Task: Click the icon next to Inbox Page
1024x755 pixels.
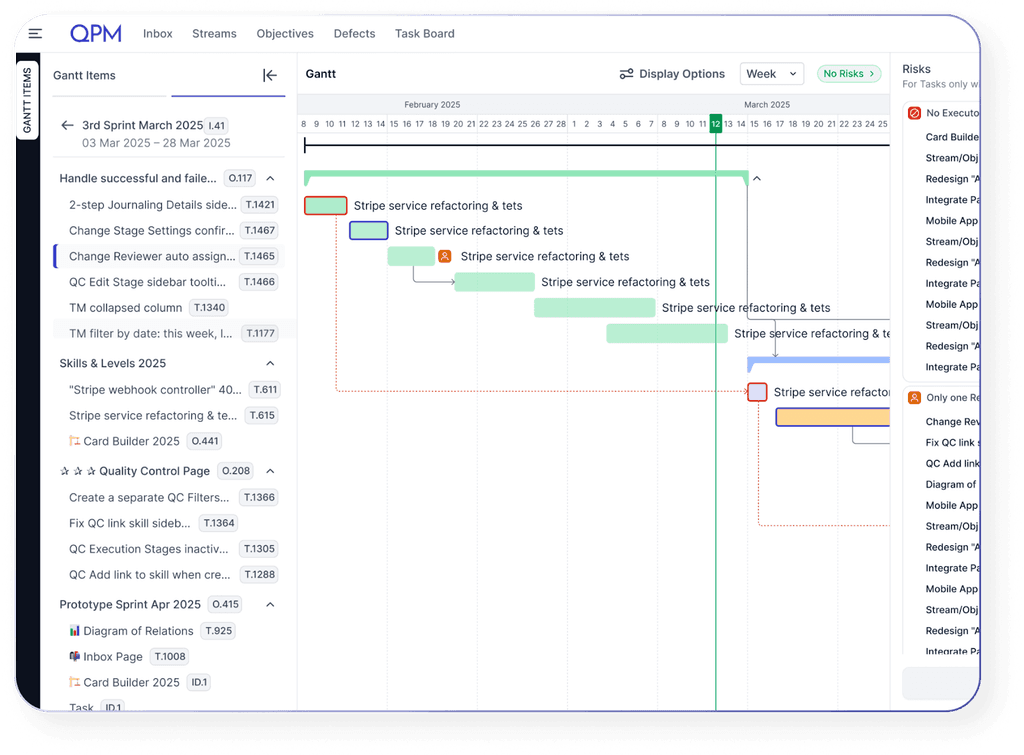Action: pos(74,656)
